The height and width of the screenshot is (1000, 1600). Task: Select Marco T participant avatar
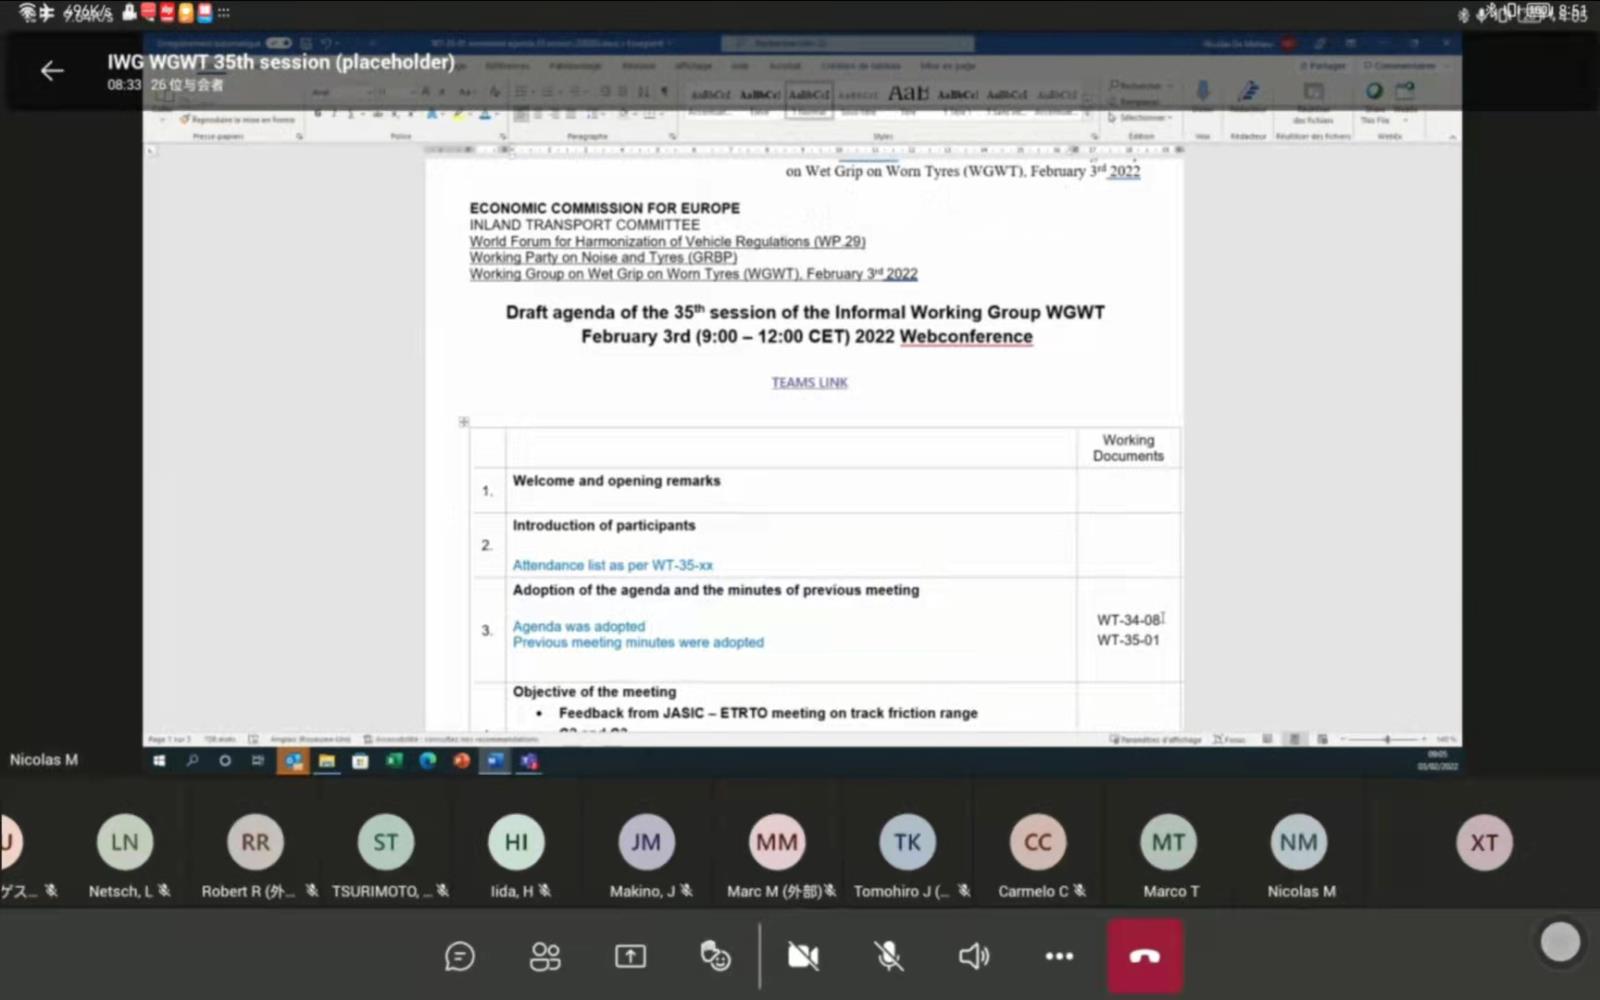click(1168, 843)
